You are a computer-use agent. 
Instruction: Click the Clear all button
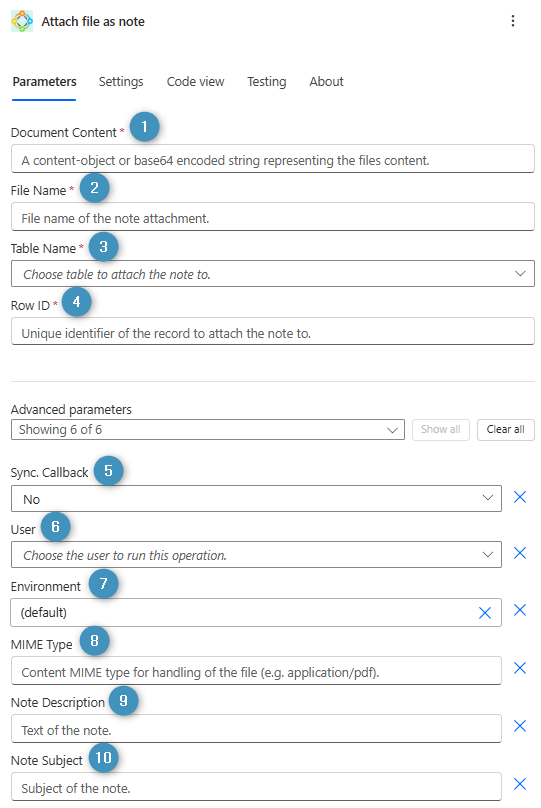tap(505, 429)
